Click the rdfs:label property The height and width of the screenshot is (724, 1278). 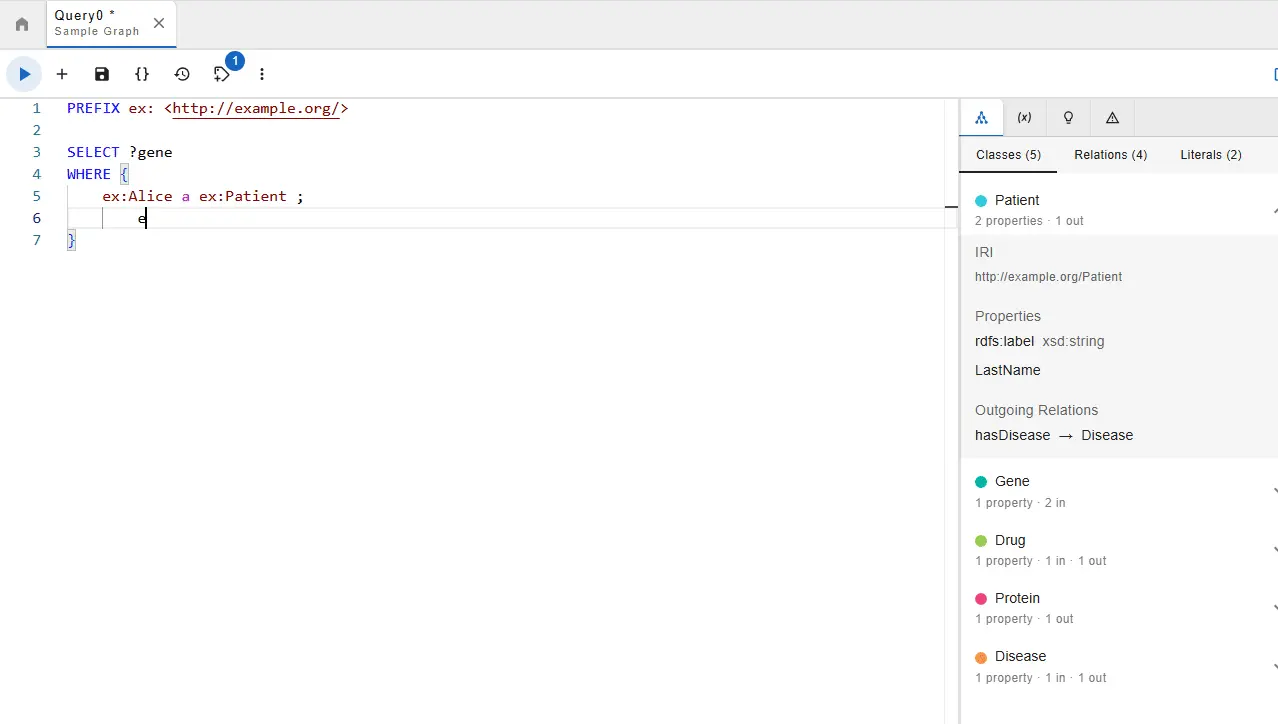(x=1004, y=341)
